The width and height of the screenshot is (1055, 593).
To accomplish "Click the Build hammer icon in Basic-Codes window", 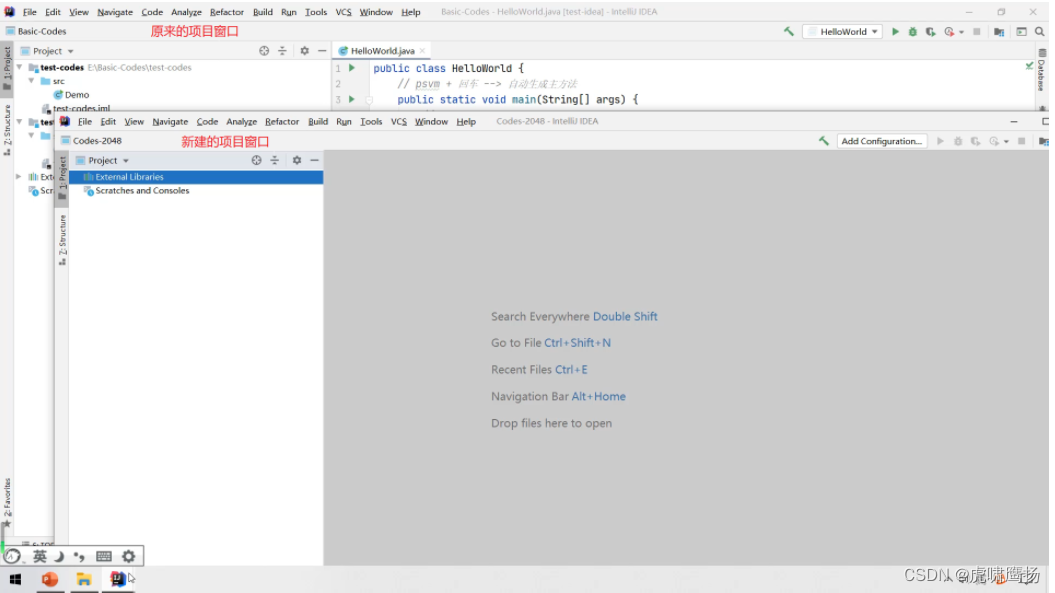I will pyautogui.click(x=789, y=32).
